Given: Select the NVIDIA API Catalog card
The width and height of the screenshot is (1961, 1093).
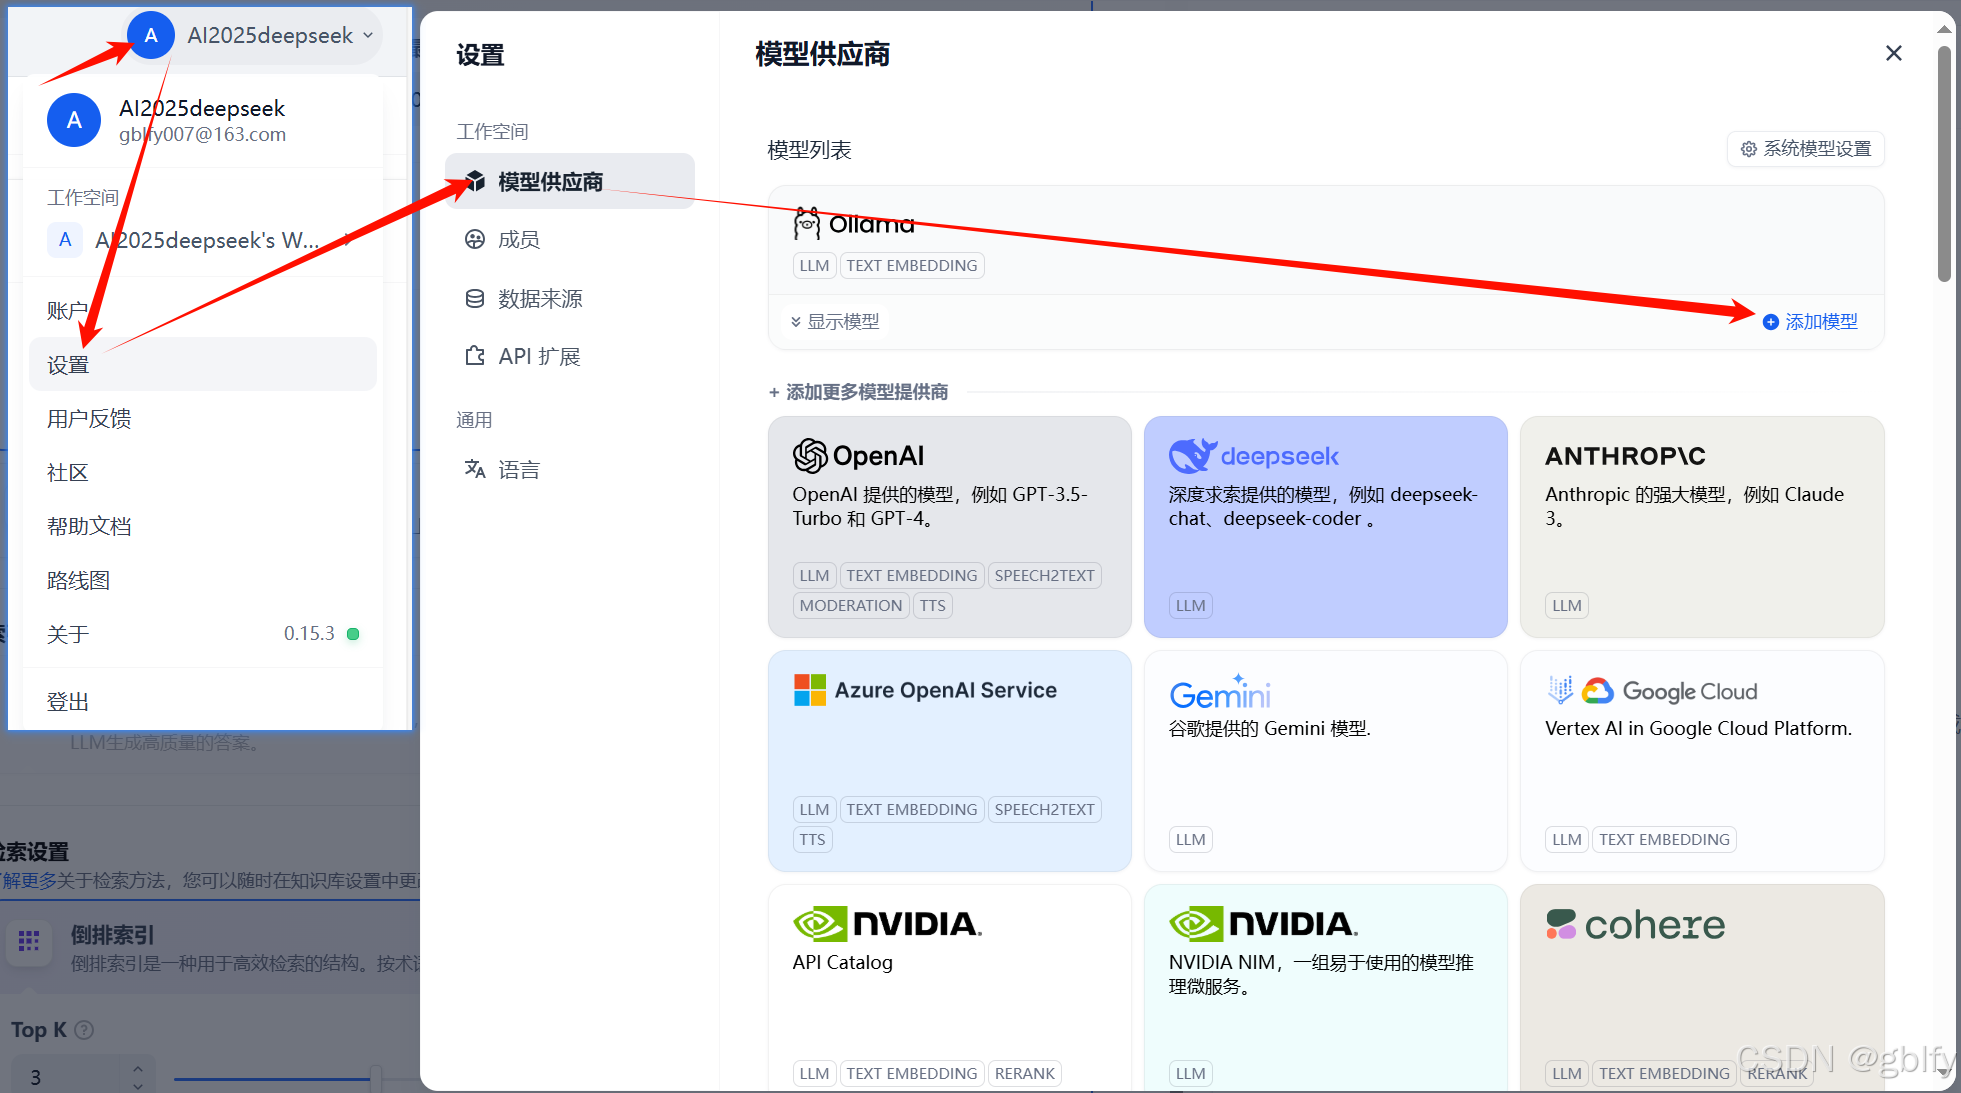Looking at the screenshot, I should pos(950,988).
